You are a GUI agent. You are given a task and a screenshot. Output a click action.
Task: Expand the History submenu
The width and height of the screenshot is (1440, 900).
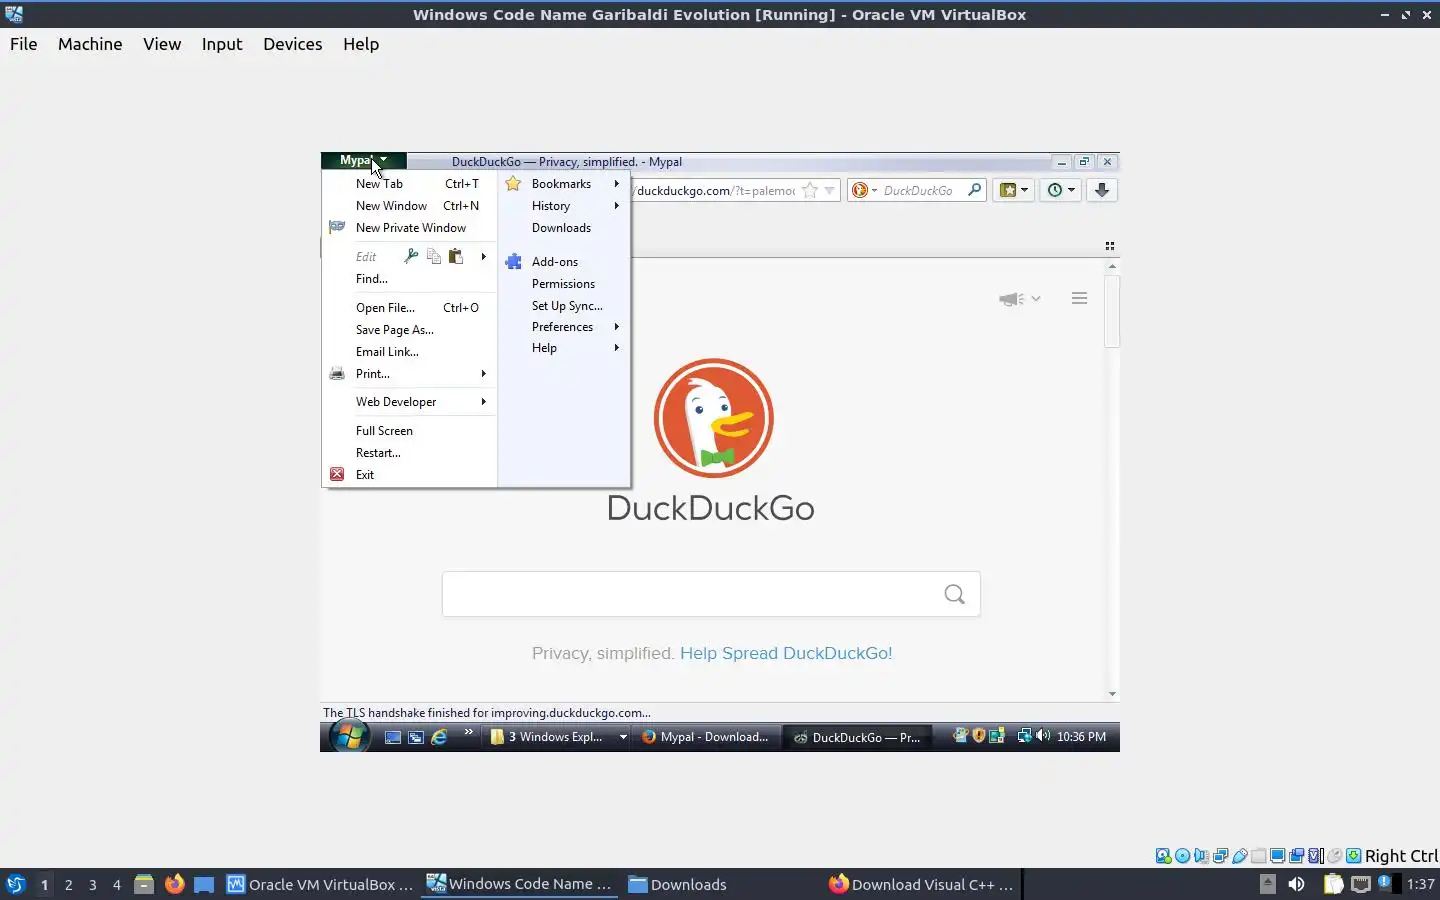617,206
